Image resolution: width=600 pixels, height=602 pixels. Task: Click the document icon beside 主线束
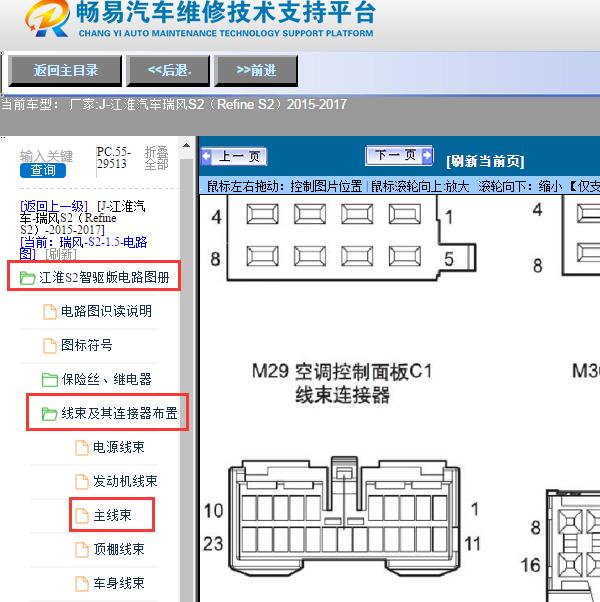pyautogui.click(x=81, y=515)
